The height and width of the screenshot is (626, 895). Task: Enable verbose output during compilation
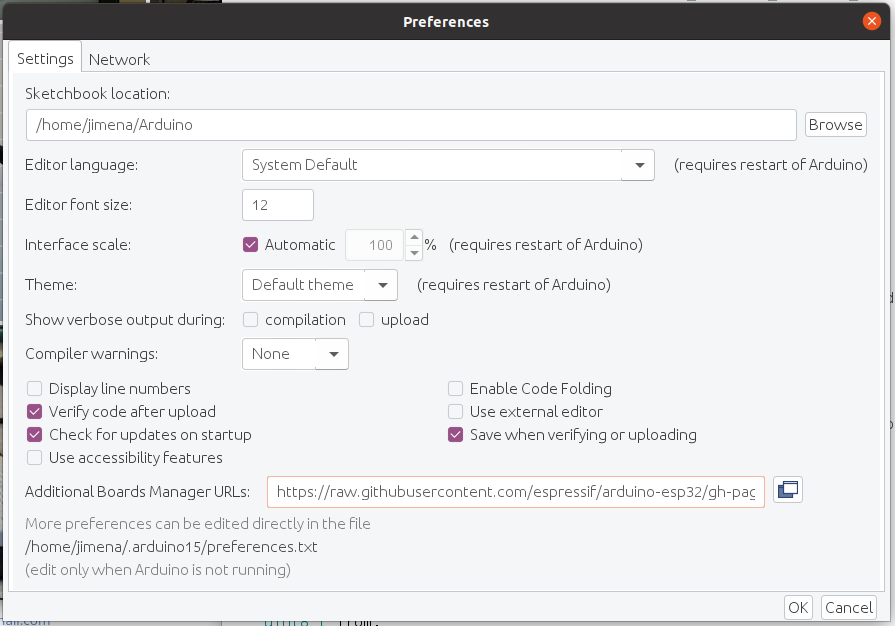click(x=250, y=320)
